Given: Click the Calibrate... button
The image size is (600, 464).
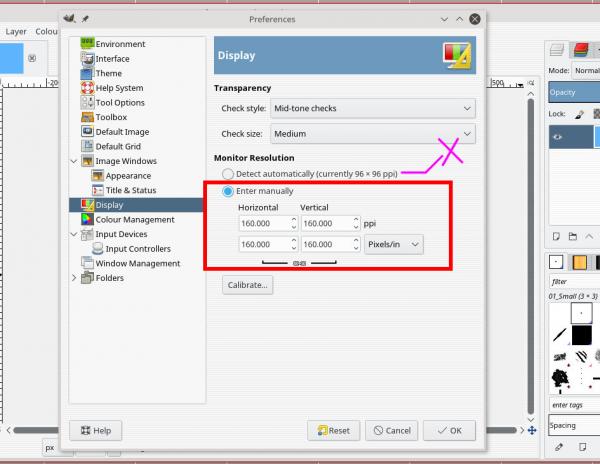Looking at the screenshot, I should pos(248,285).
